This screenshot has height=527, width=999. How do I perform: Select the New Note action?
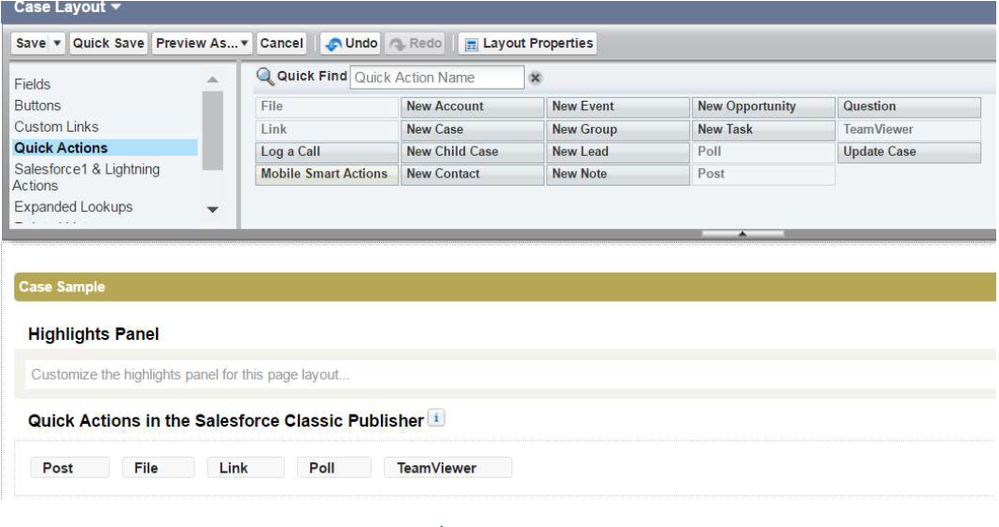[618, 174]
